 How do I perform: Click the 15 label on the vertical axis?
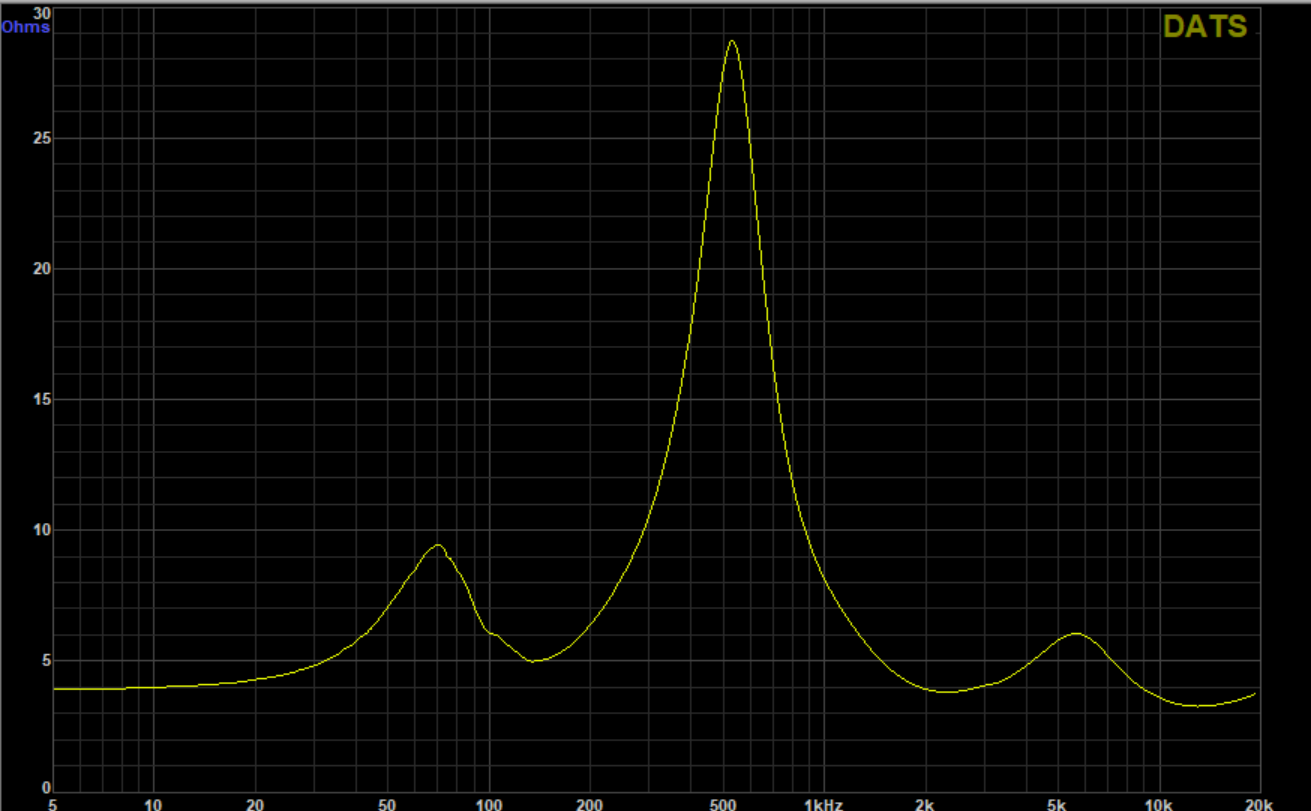40,400
